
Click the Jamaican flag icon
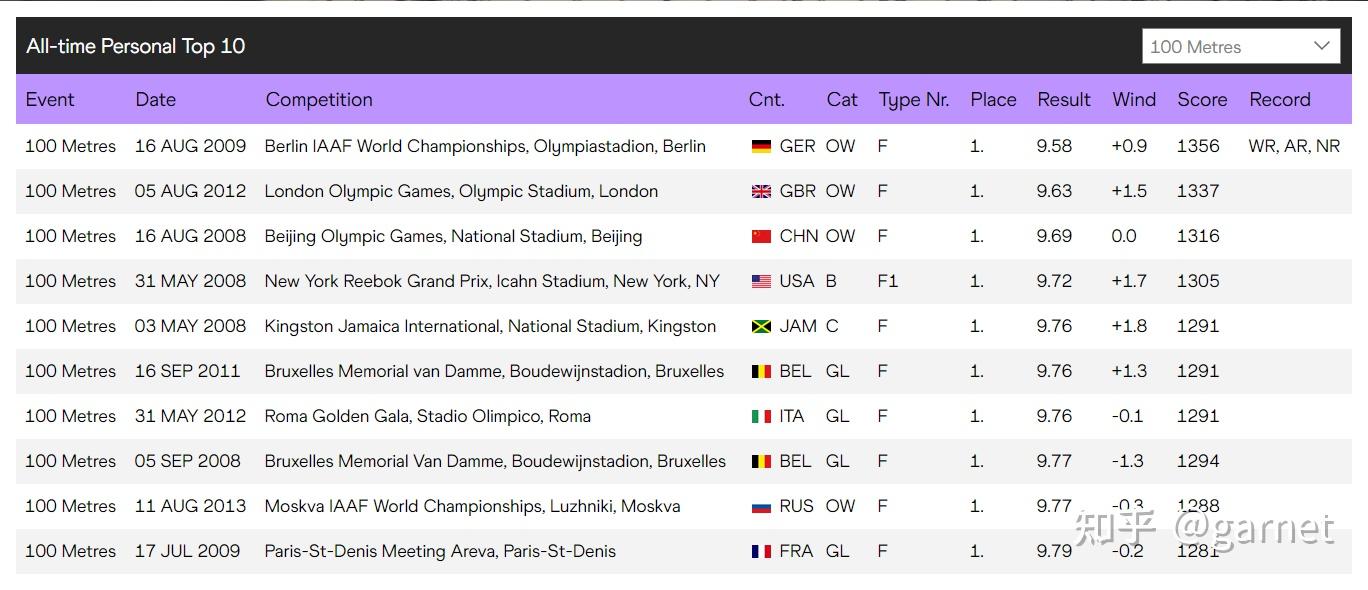[x=761, y=327]
